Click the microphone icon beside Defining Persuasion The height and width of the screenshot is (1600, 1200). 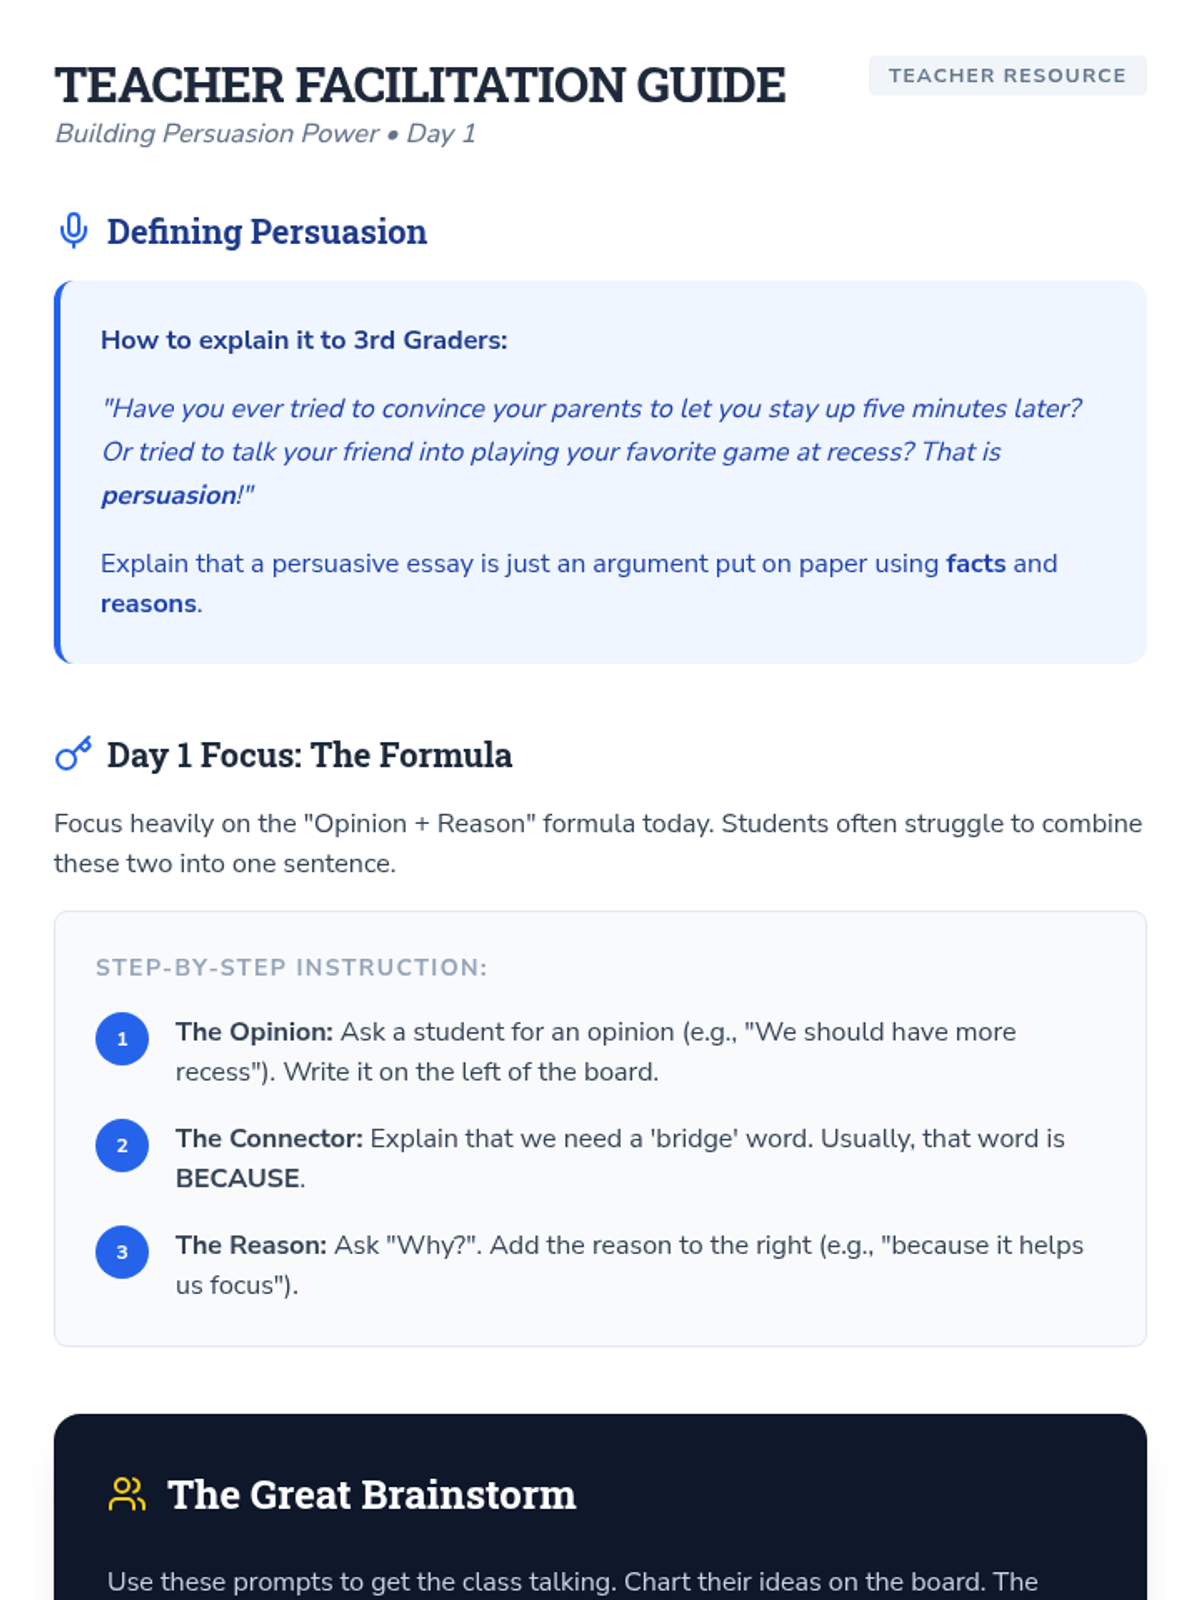pyautogui.click(x=73, y=231)
